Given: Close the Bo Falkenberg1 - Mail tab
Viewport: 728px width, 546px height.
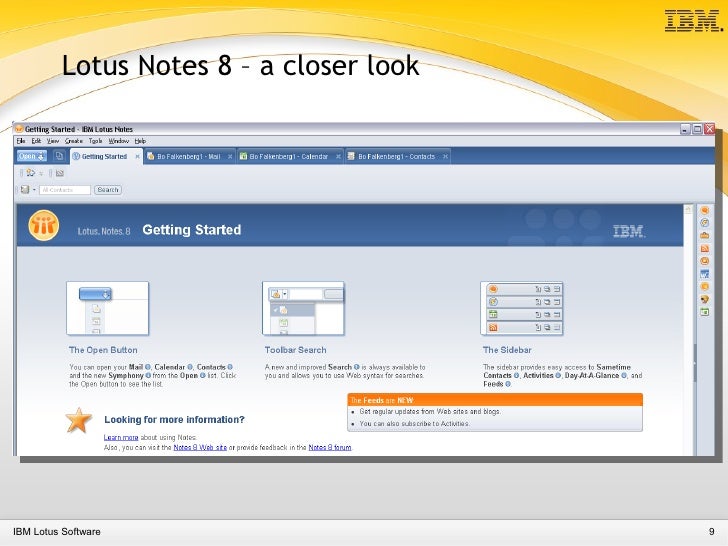Looking at the screenshot, I should [x=230, y=156].
